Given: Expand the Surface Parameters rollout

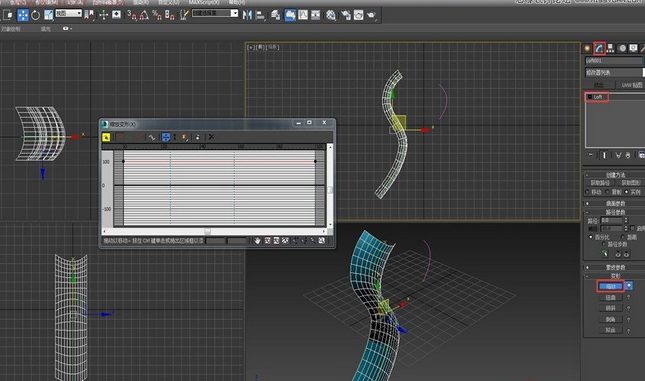Looking at the screenshot, I should click(614, 203).
